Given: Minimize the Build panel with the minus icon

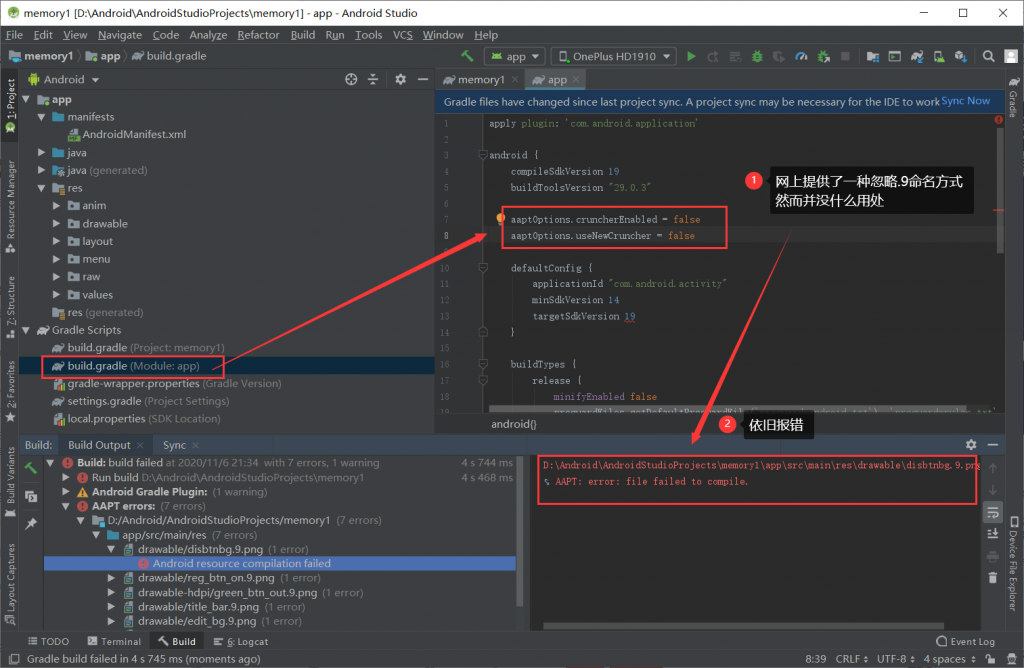Looking at the screenshot, I should 993,445.
